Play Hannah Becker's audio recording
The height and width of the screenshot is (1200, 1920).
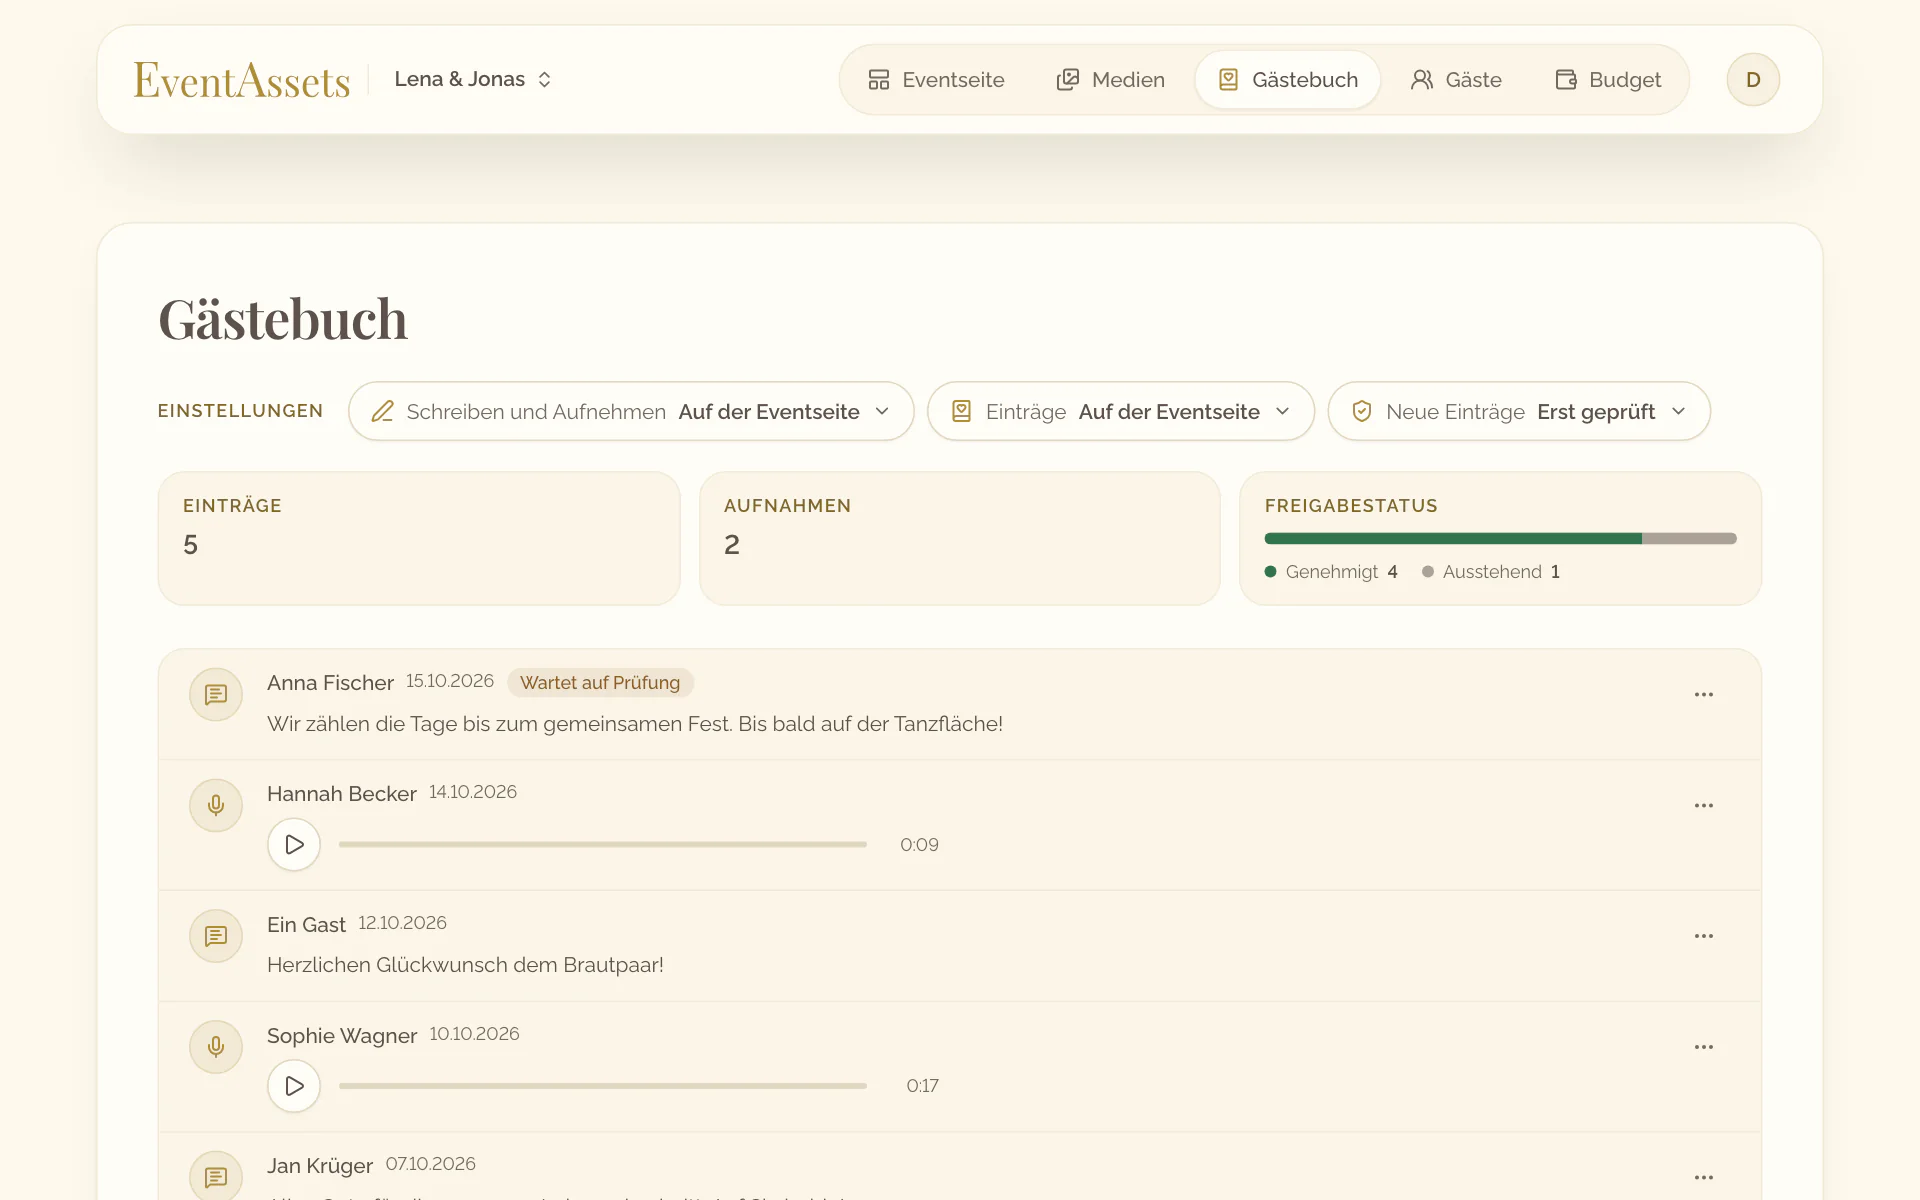point(294,845)
